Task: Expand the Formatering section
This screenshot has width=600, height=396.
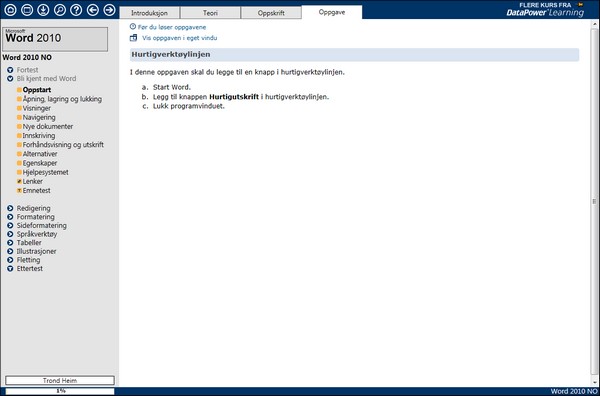Action: pyautogui.click(x=10, y=217)
